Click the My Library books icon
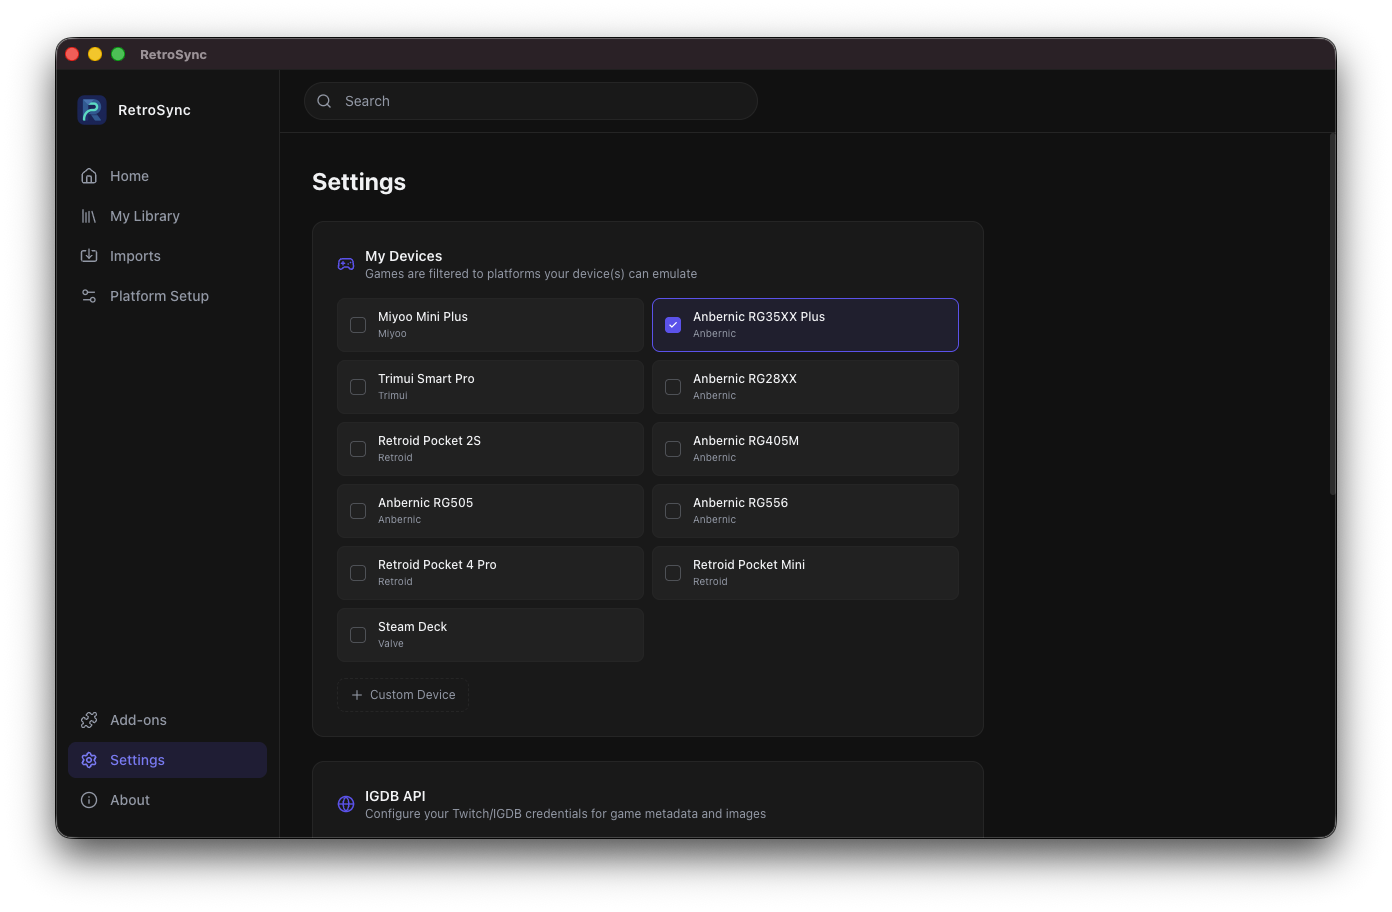The image size is (1392, 912). (89, 216)
